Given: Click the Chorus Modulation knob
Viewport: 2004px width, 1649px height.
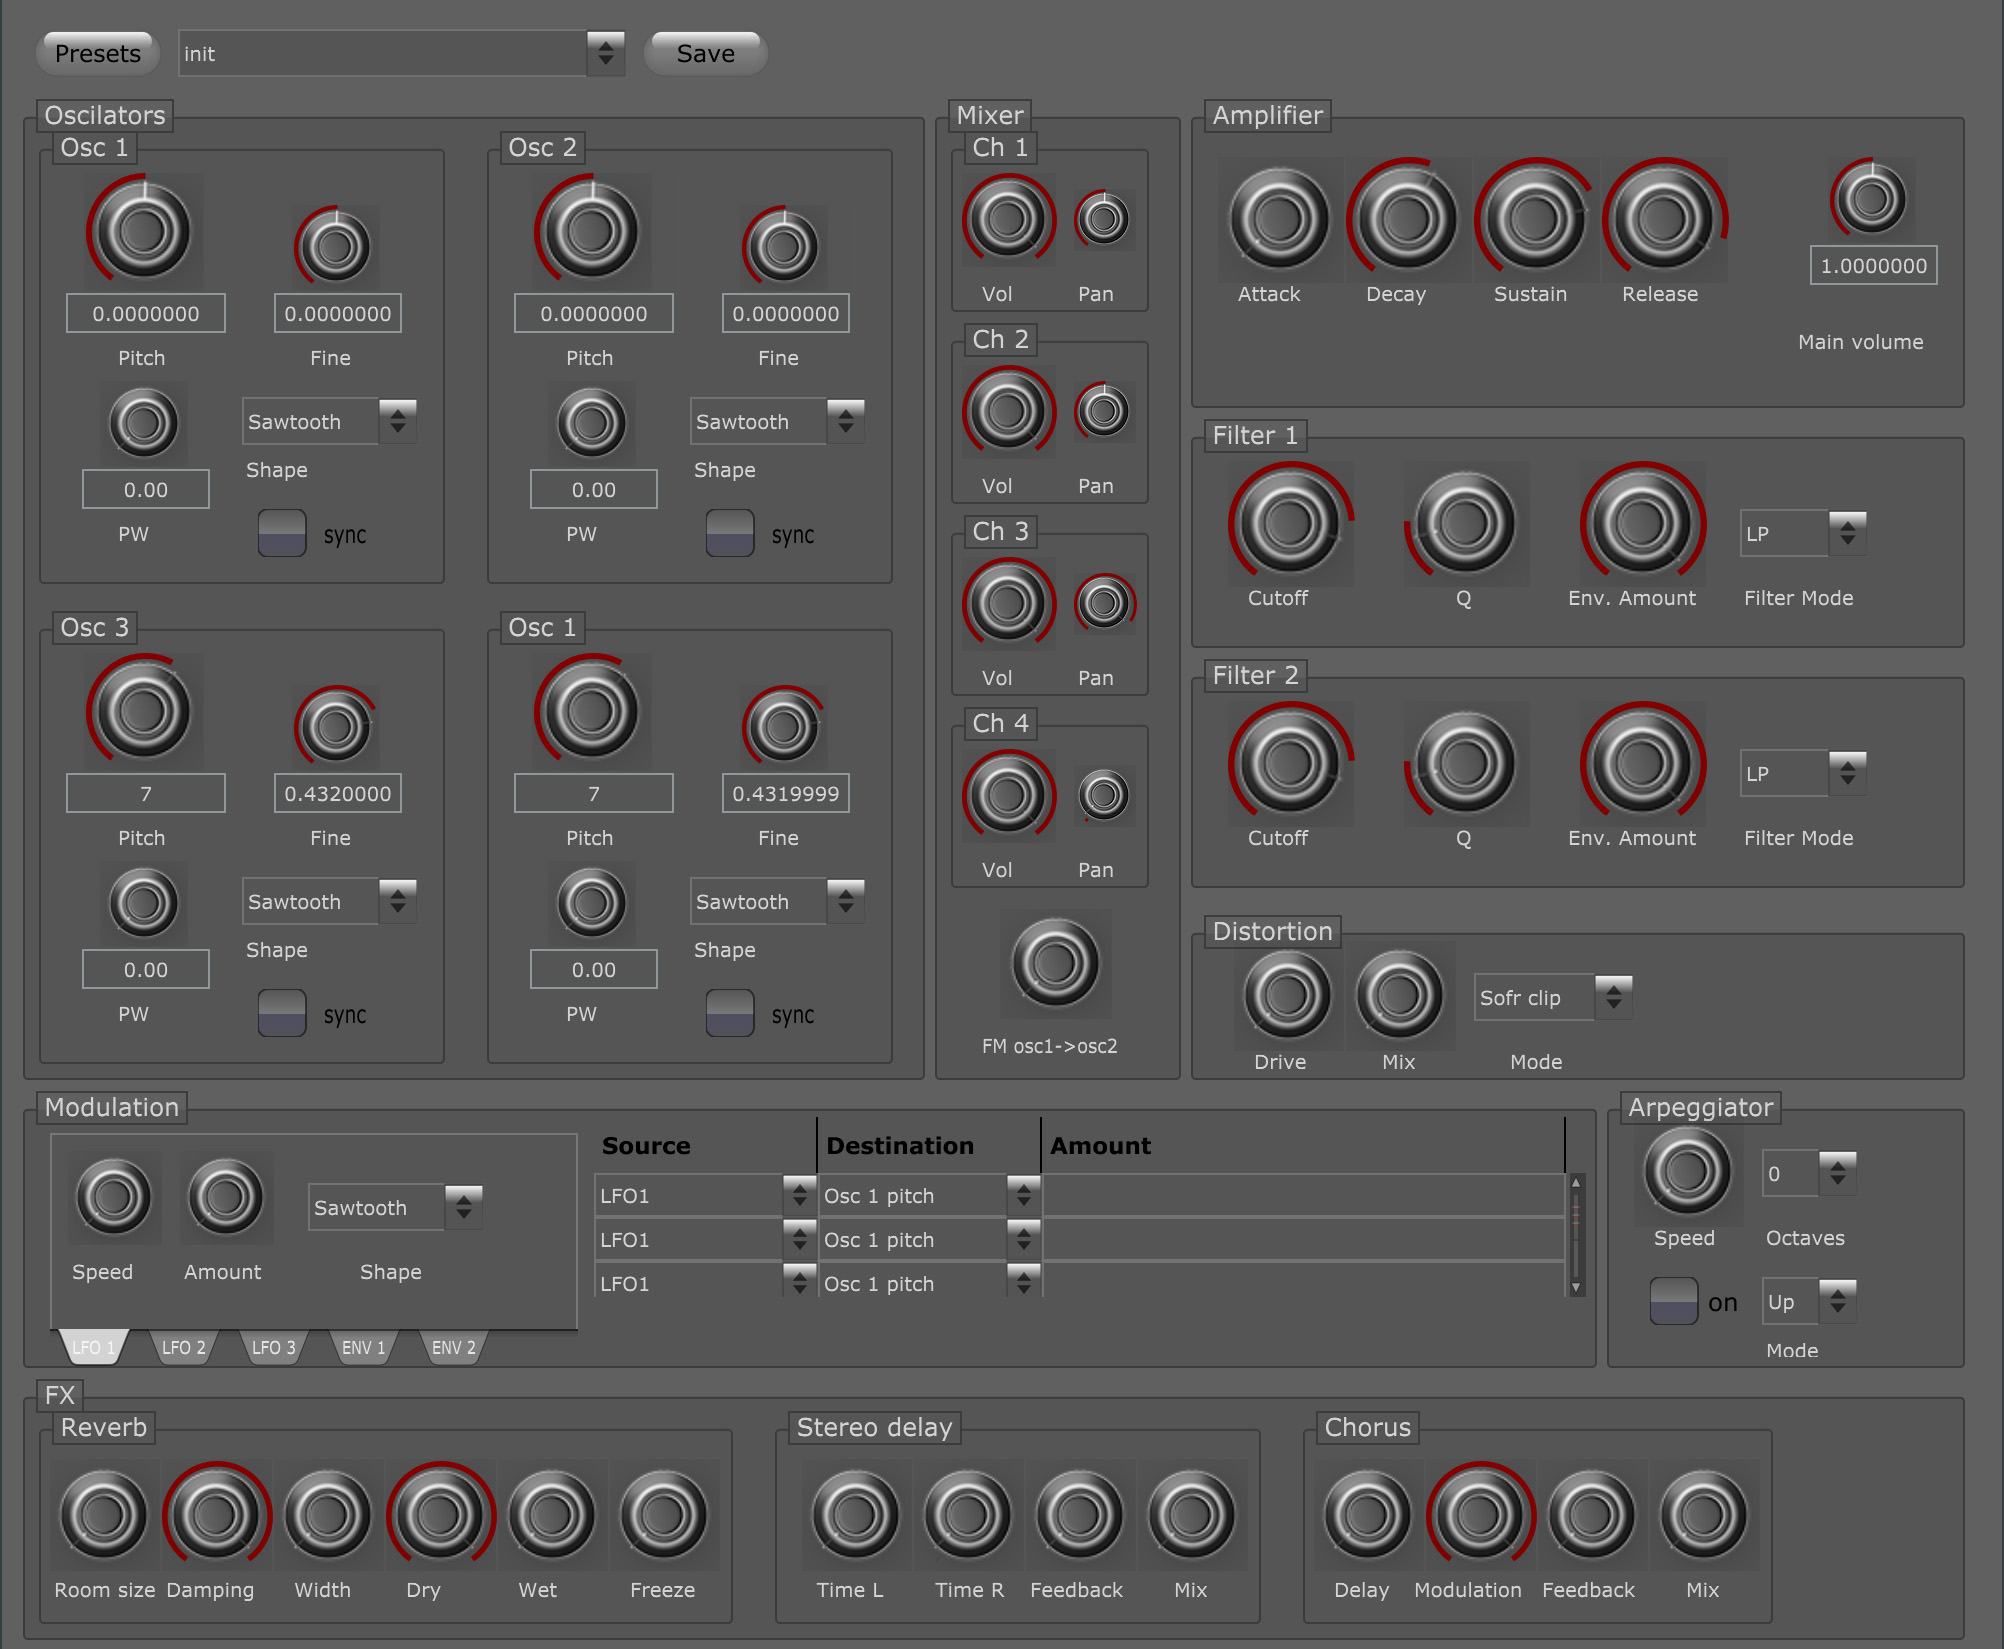Looking at the screenshot, I should pos(1479,1515).
